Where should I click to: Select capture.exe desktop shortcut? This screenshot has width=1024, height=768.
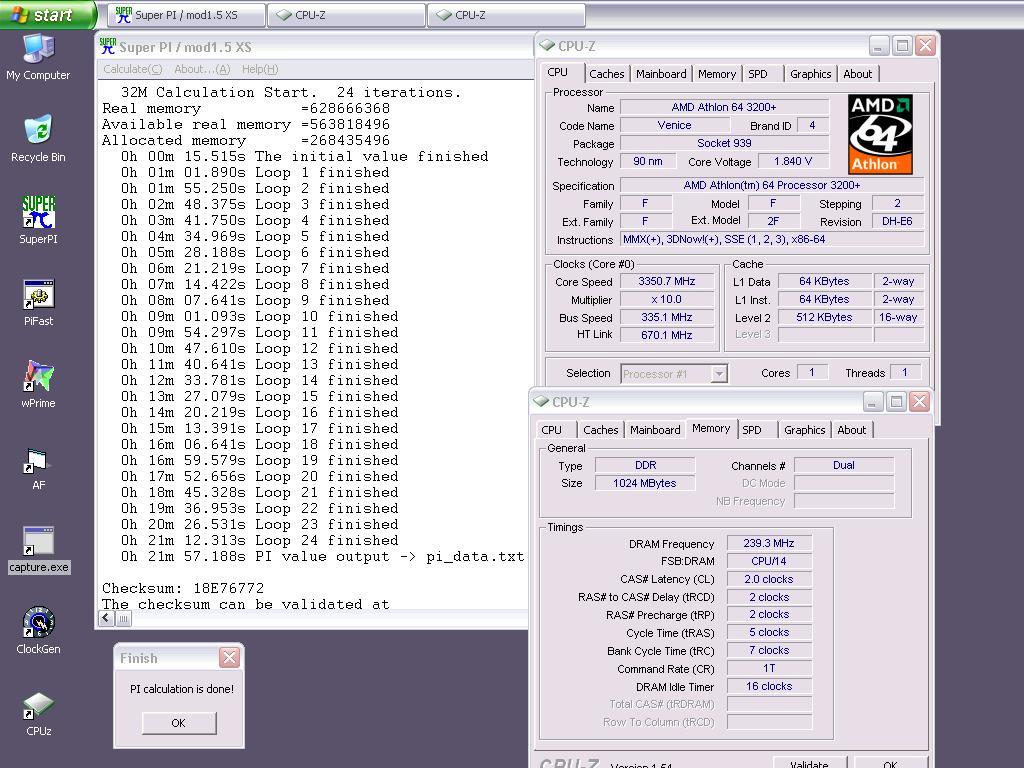pyautogui.click(x=39, y=550)
